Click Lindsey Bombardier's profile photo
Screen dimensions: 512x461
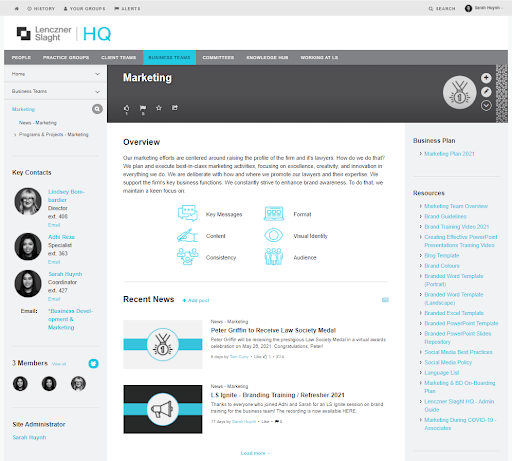[x=28, y=201]
